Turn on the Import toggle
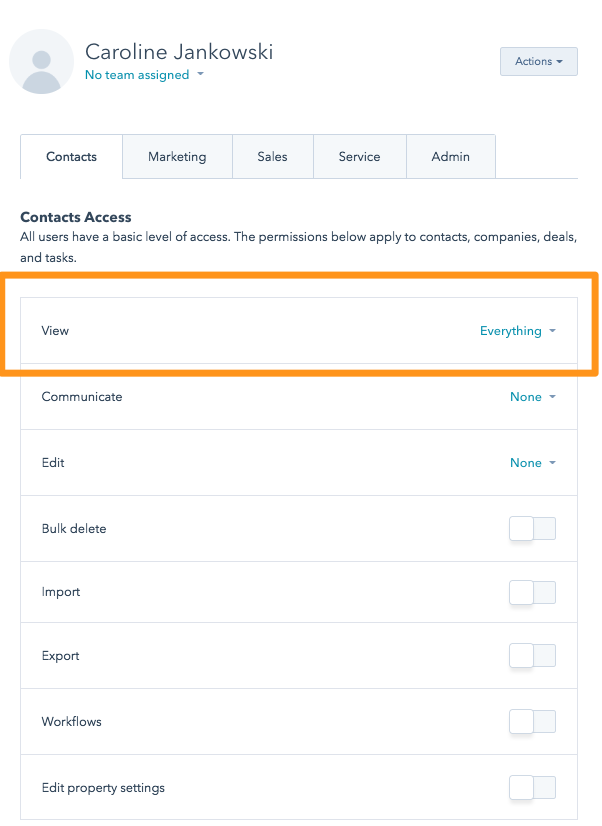 point(532,593)
